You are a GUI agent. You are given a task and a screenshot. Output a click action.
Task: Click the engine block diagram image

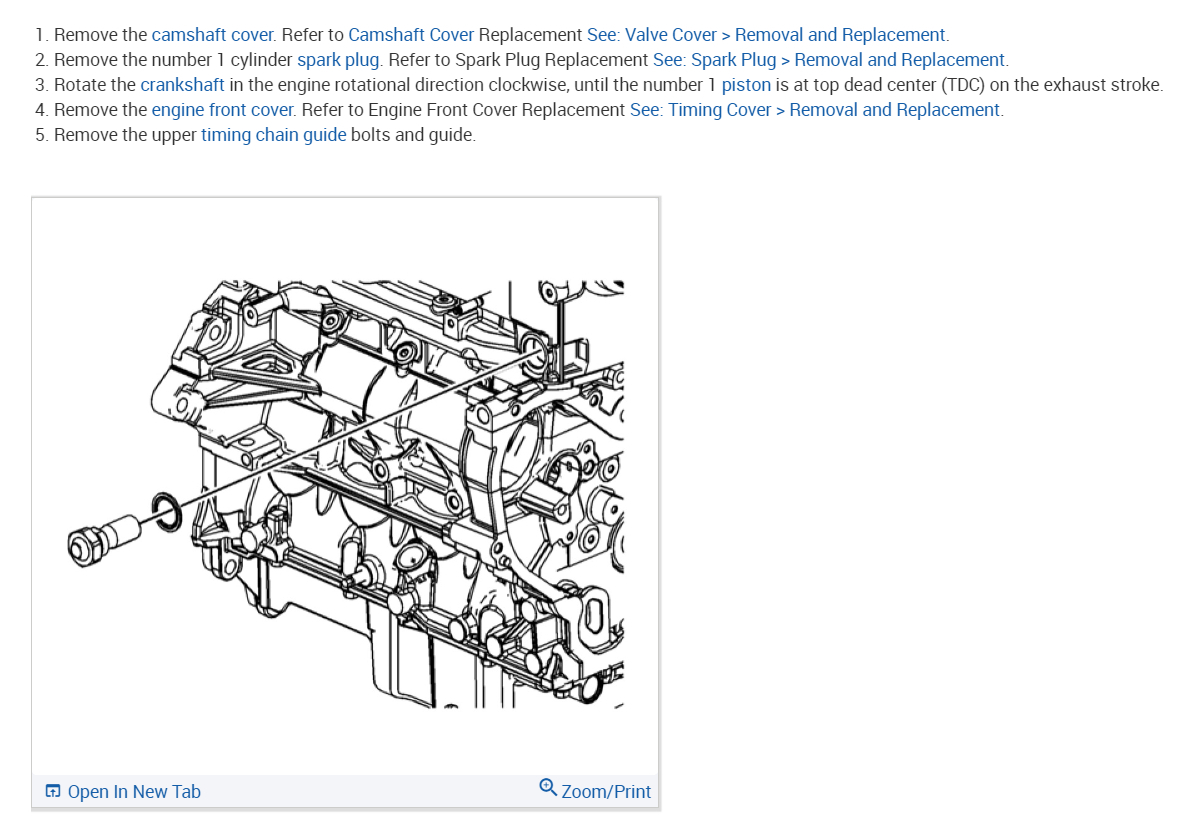tap(346, 494)
